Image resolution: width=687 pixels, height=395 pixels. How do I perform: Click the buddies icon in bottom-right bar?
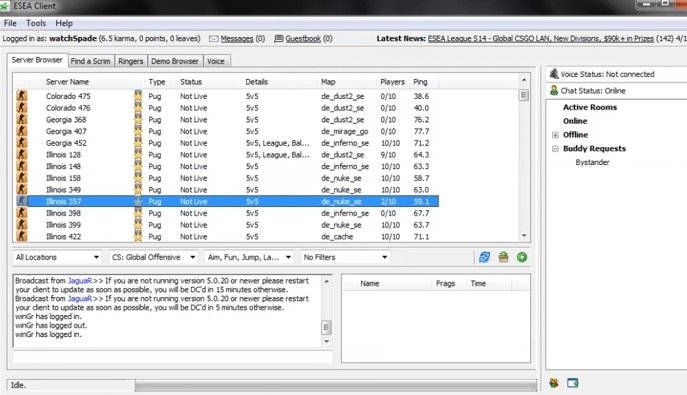tap(554, 383)
